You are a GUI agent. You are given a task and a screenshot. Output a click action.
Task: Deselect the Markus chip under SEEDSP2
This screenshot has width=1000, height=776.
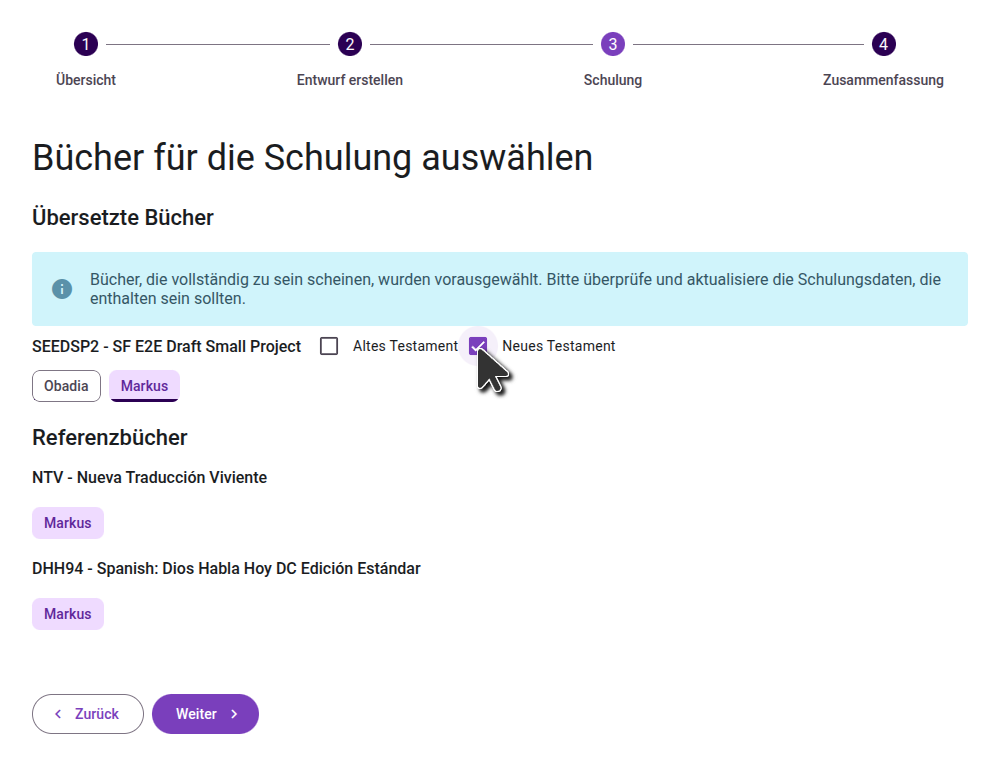(144, 386)
